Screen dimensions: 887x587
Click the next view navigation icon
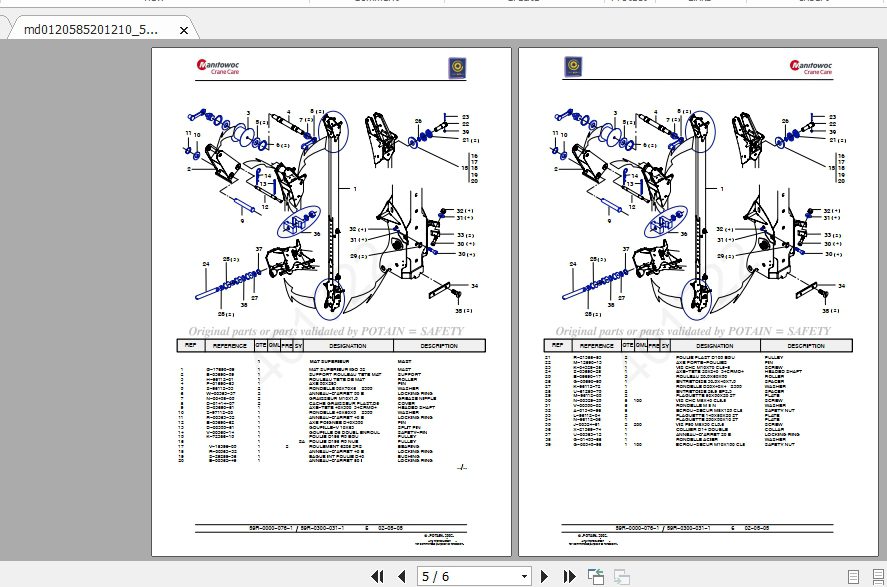tap(621, 577)
